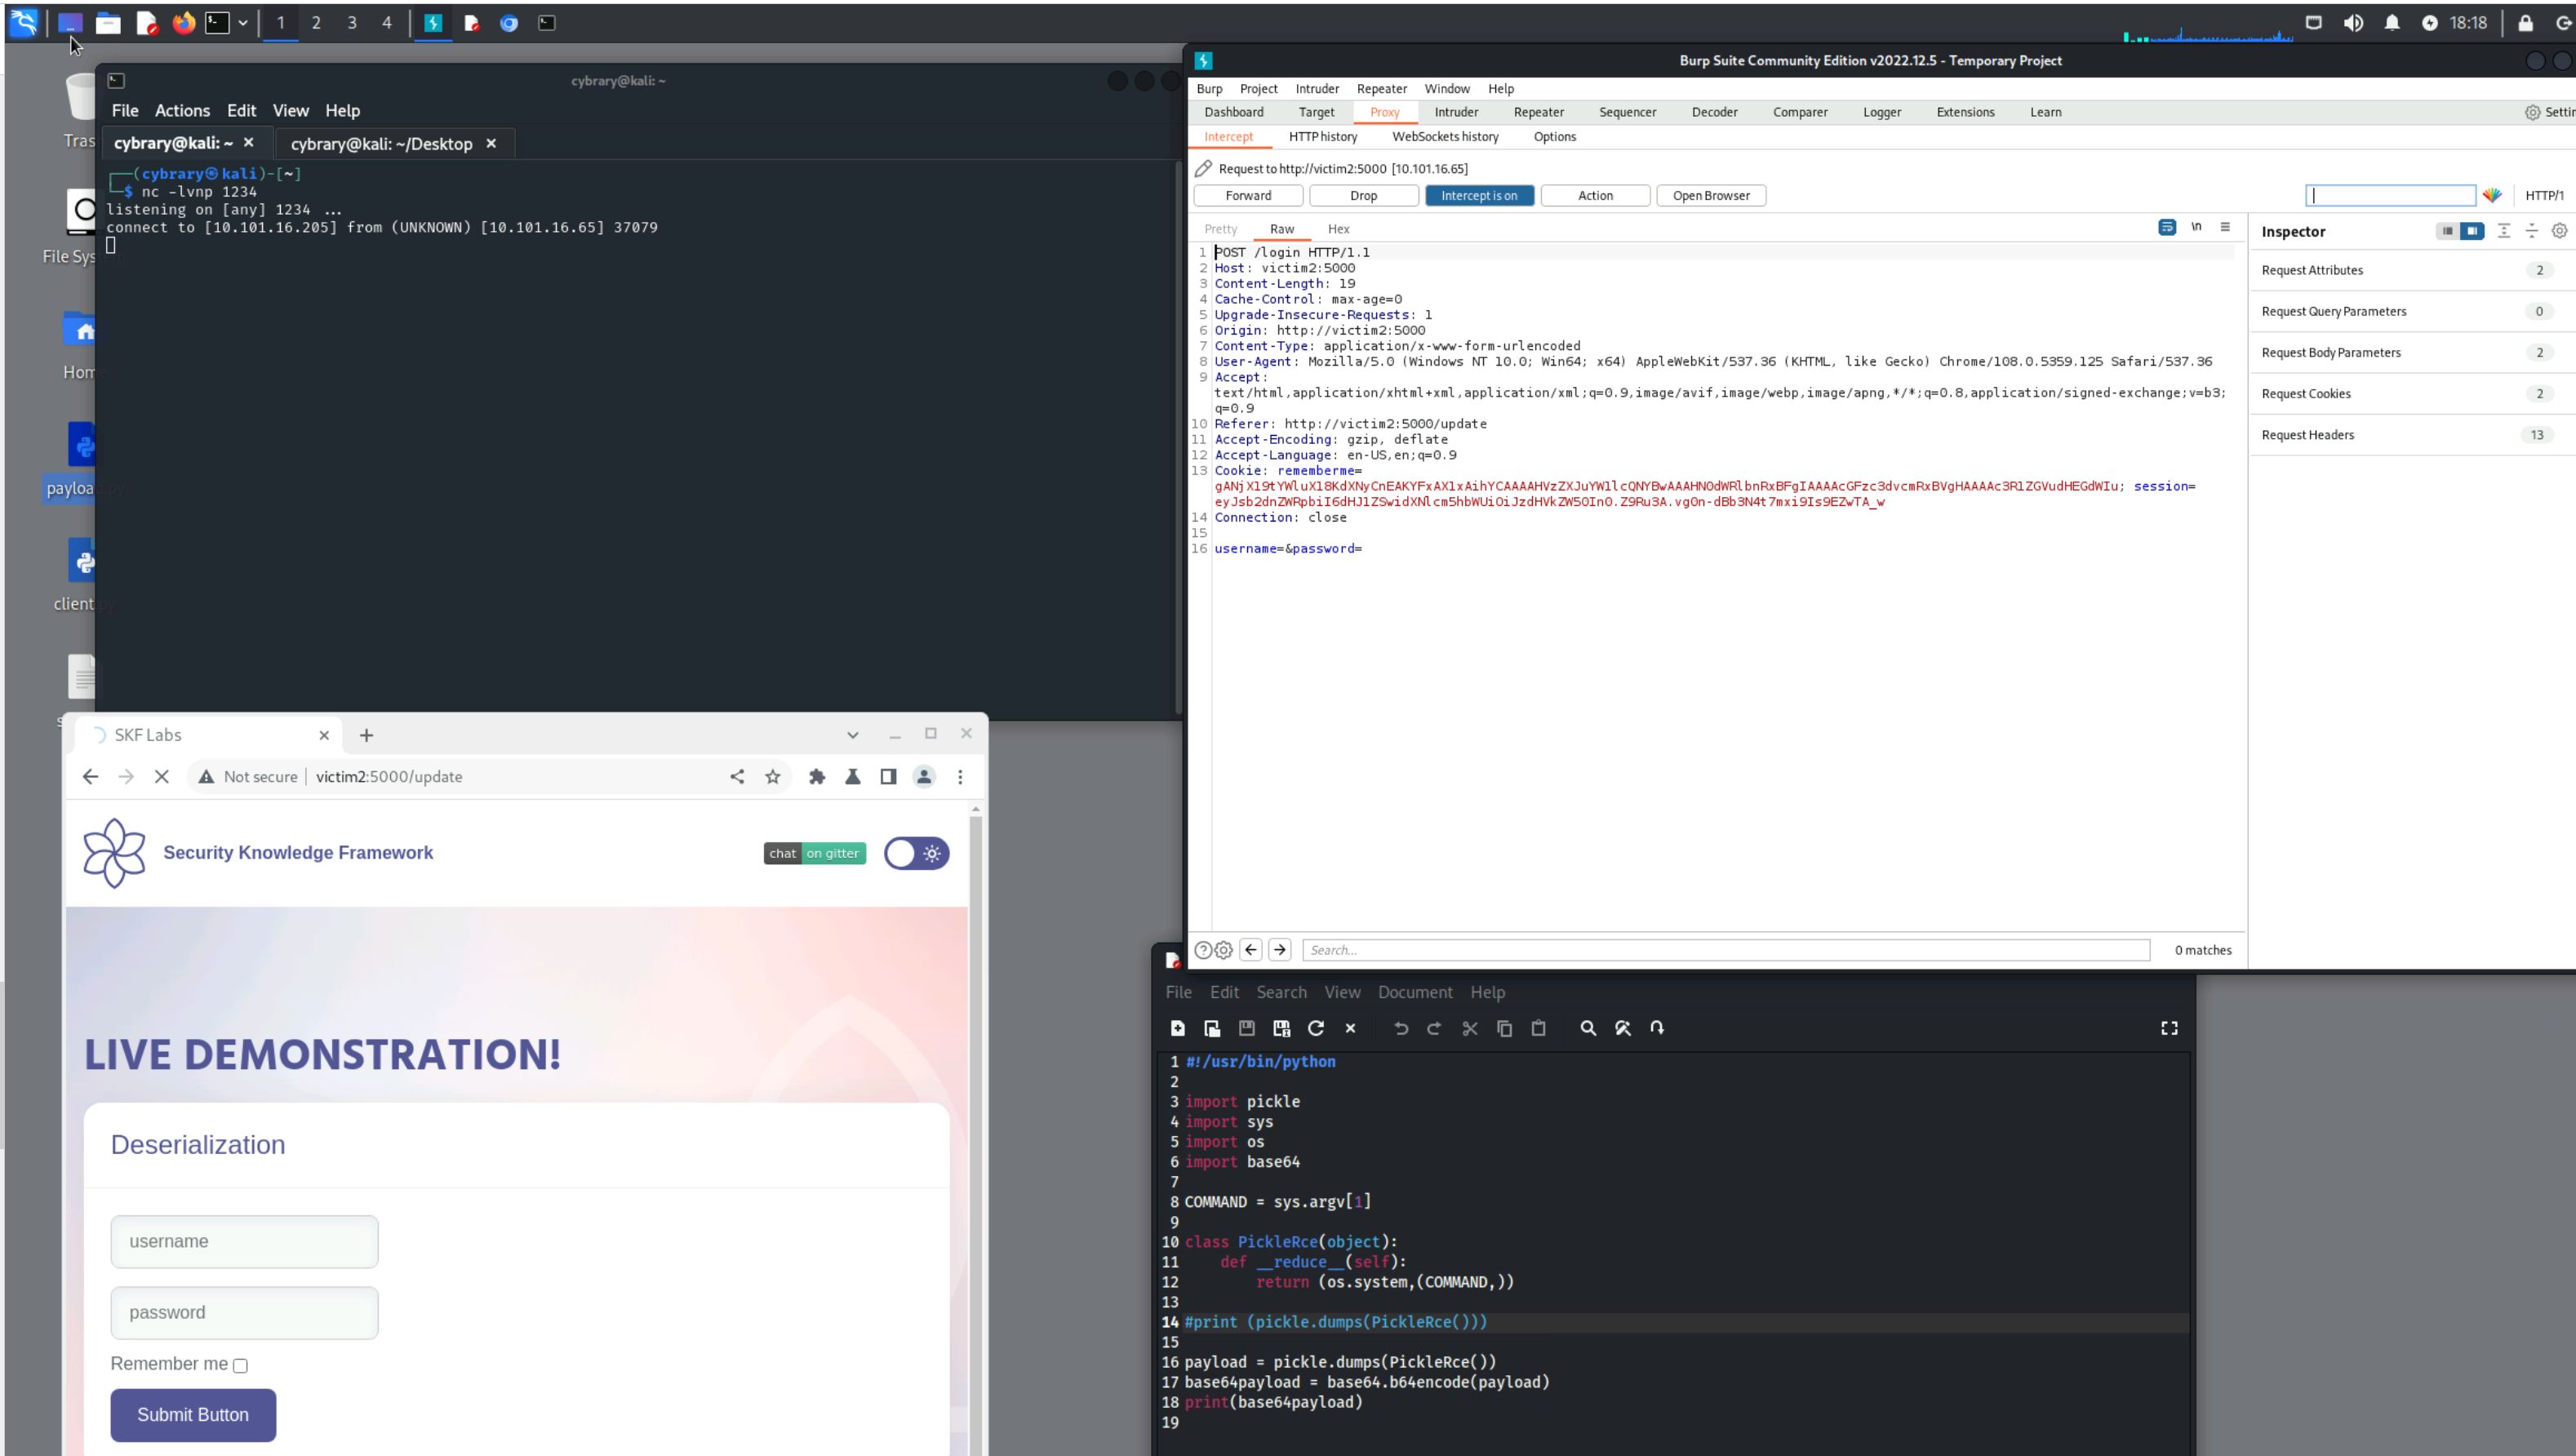Viewport: 2576px width, 1456px height.
Task: Click the search magnifier icon in text editor
Action: pyautogui.click(x=1587, y=1028)
